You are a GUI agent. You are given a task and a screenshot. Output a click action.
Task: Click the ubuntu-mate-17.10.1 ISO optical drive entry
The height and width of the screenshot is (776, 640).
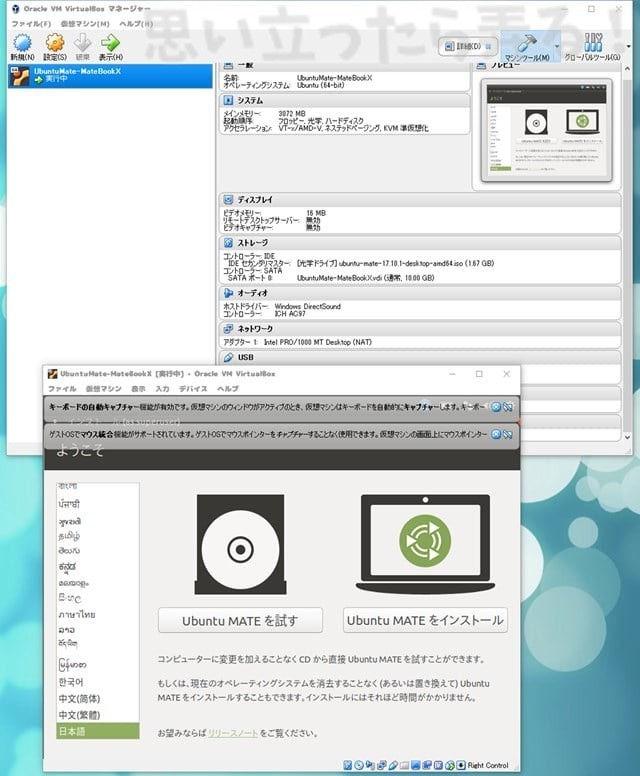pos(395,263)
